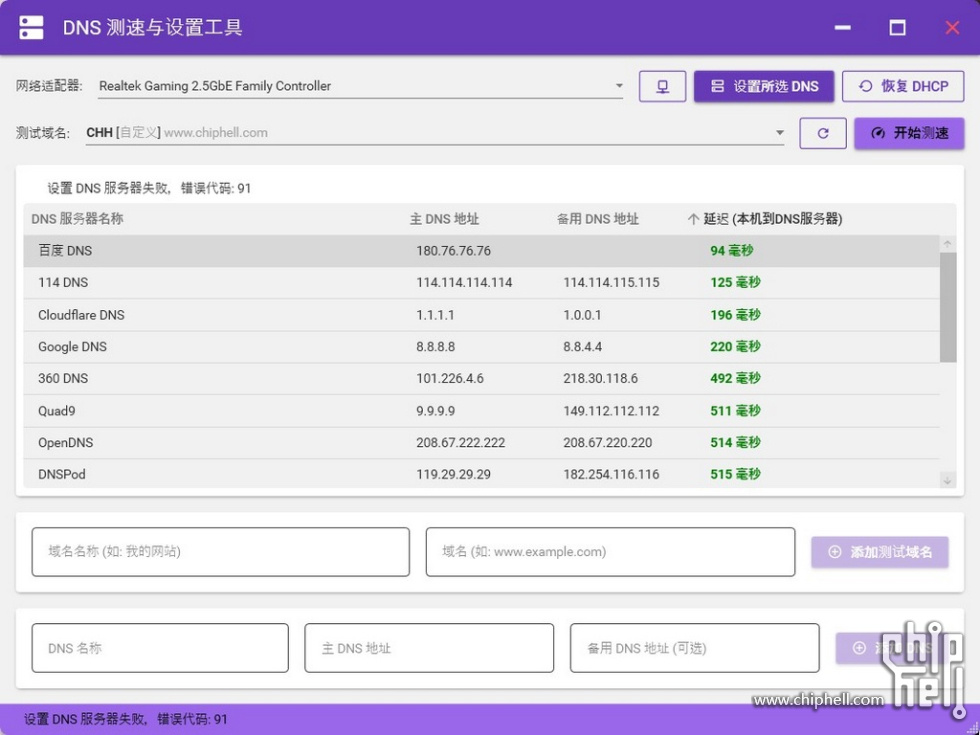980x735 pixels.
Task: Click the network adapter monitor icon button
Action: point(662,86)
